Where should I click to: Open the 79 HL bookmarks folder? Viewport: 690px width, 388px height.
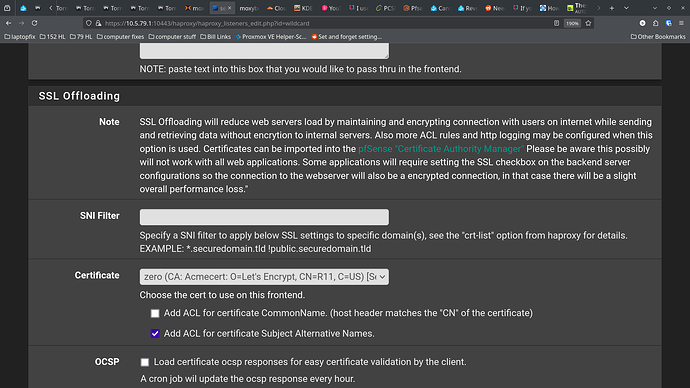[x=81, y=37]
